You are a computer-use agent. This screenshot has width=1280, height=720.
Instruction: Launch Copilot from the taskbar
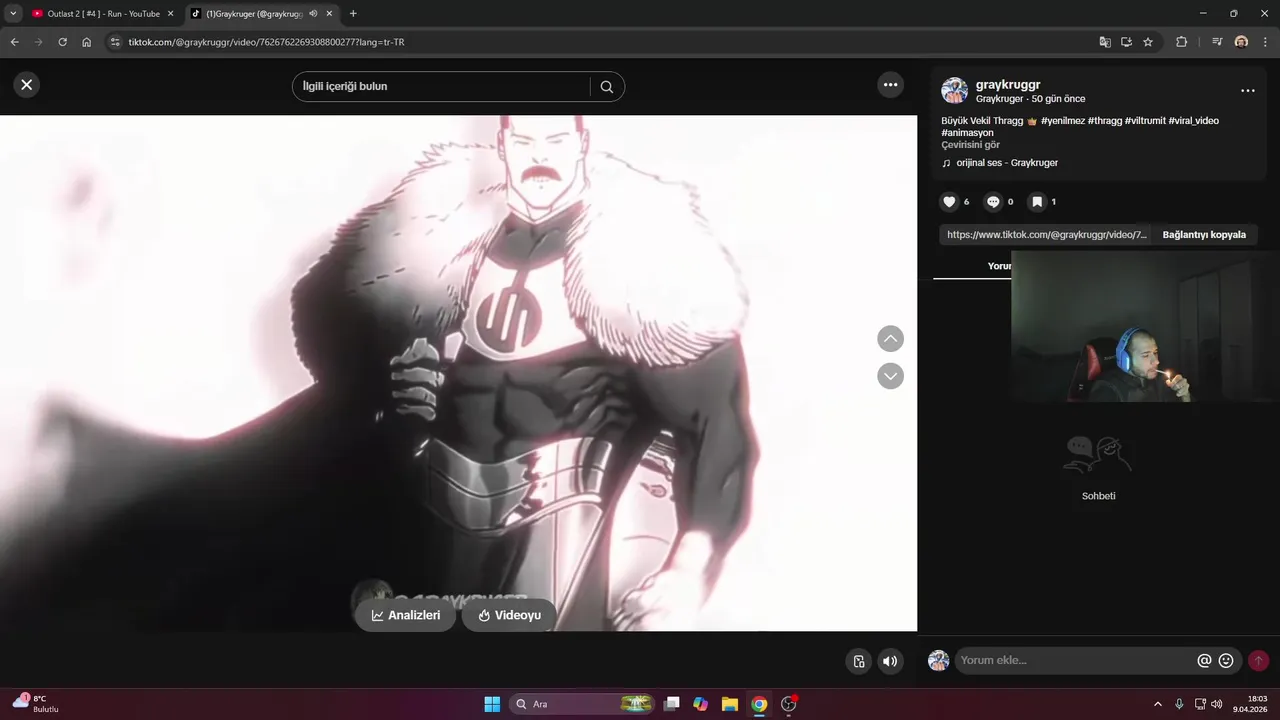pyautogui.click(x=701, y=704)
